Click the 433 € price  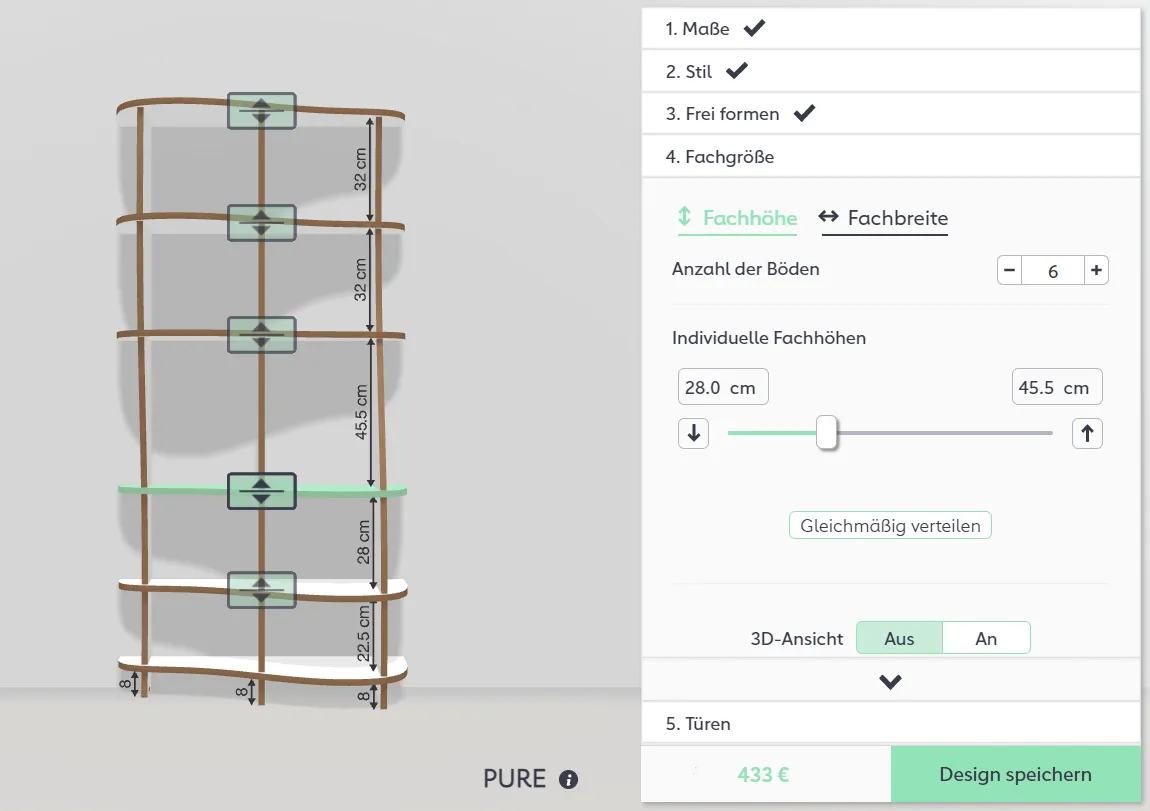click(x=763, y=775)
